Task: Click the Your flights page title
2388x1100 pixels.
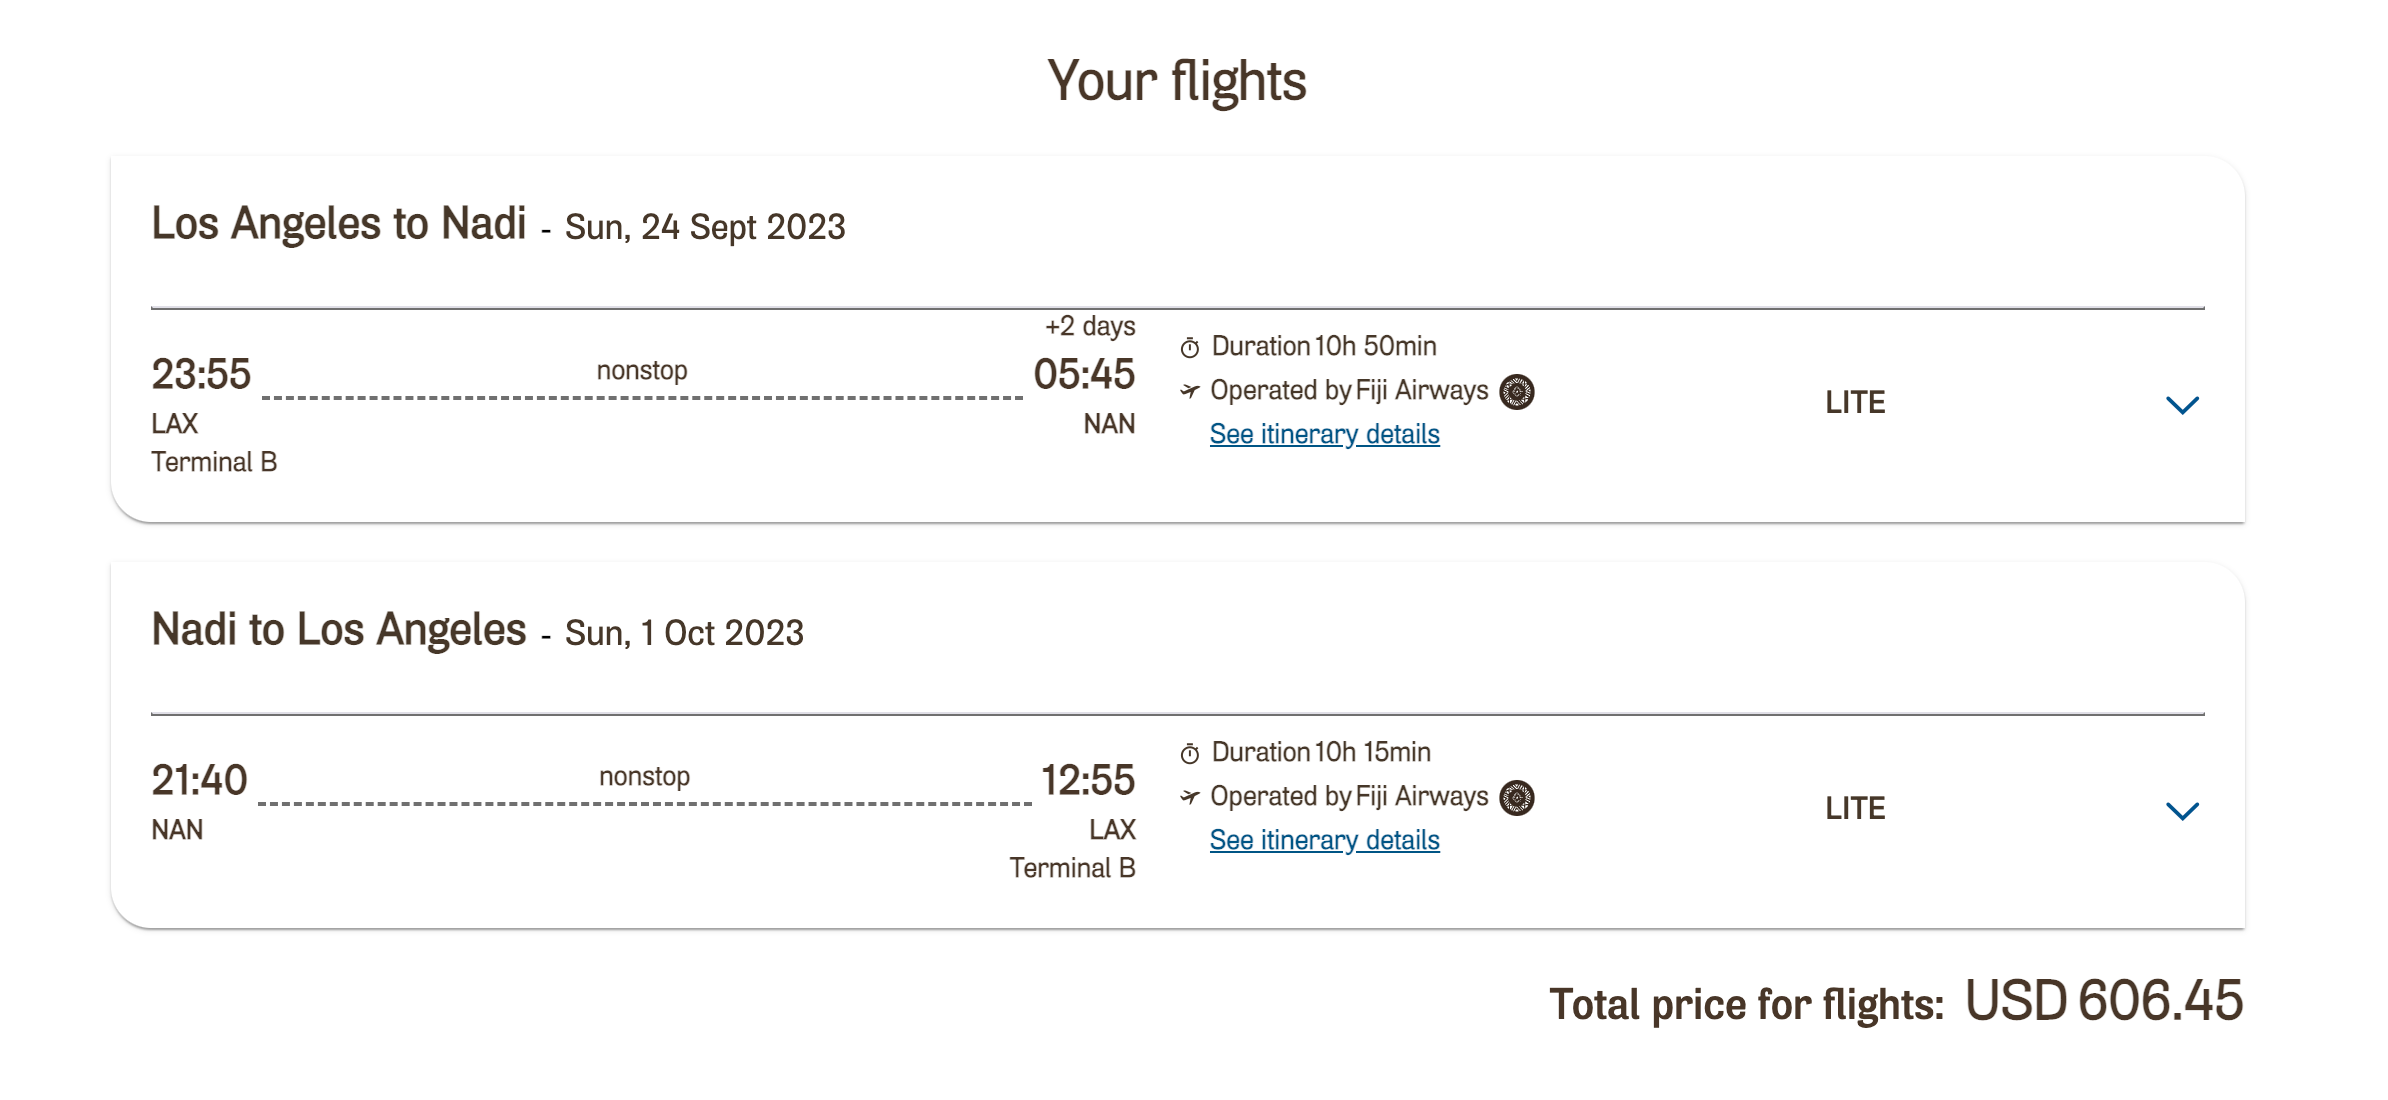Action: pos(1177,80)
